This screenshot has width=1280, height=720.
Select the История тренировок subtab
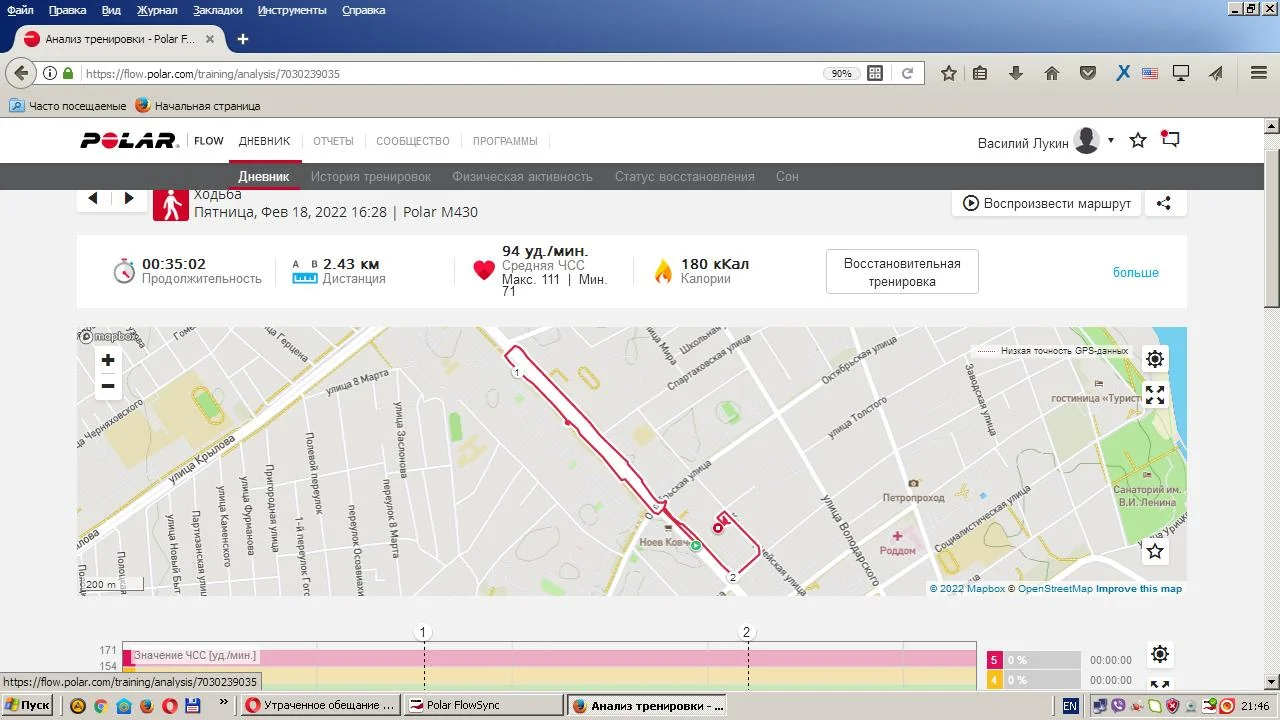coord(371,176)
